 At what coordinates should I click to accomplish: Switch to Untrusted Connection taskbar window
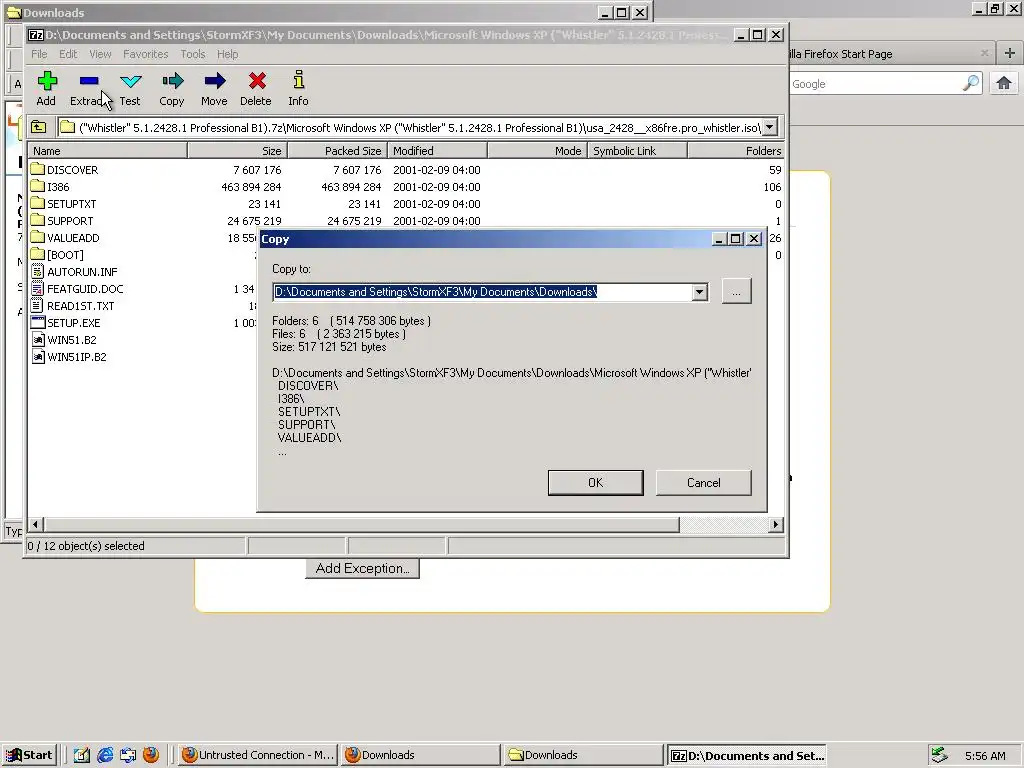258,755
